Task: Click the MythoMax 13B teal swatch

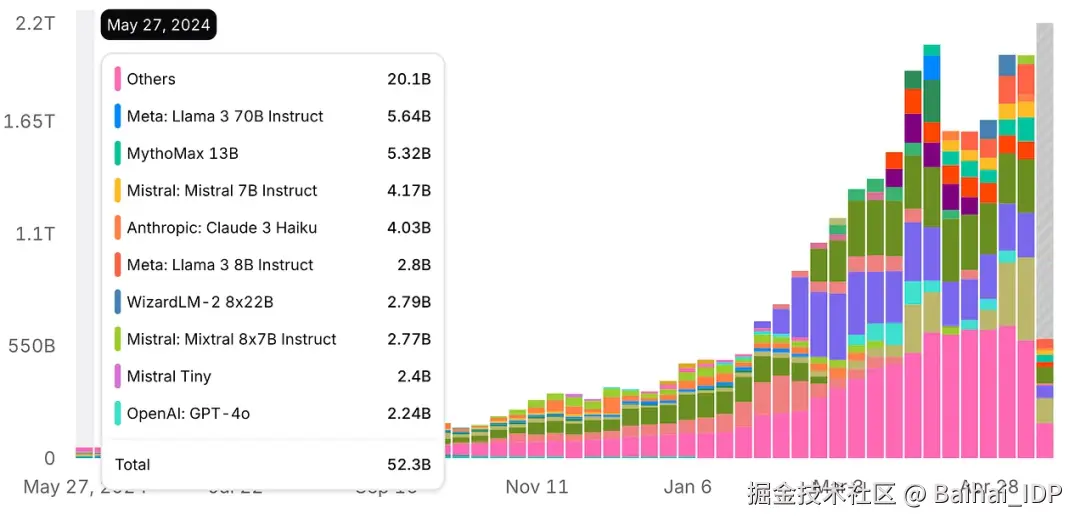Action: click(118, 154)
